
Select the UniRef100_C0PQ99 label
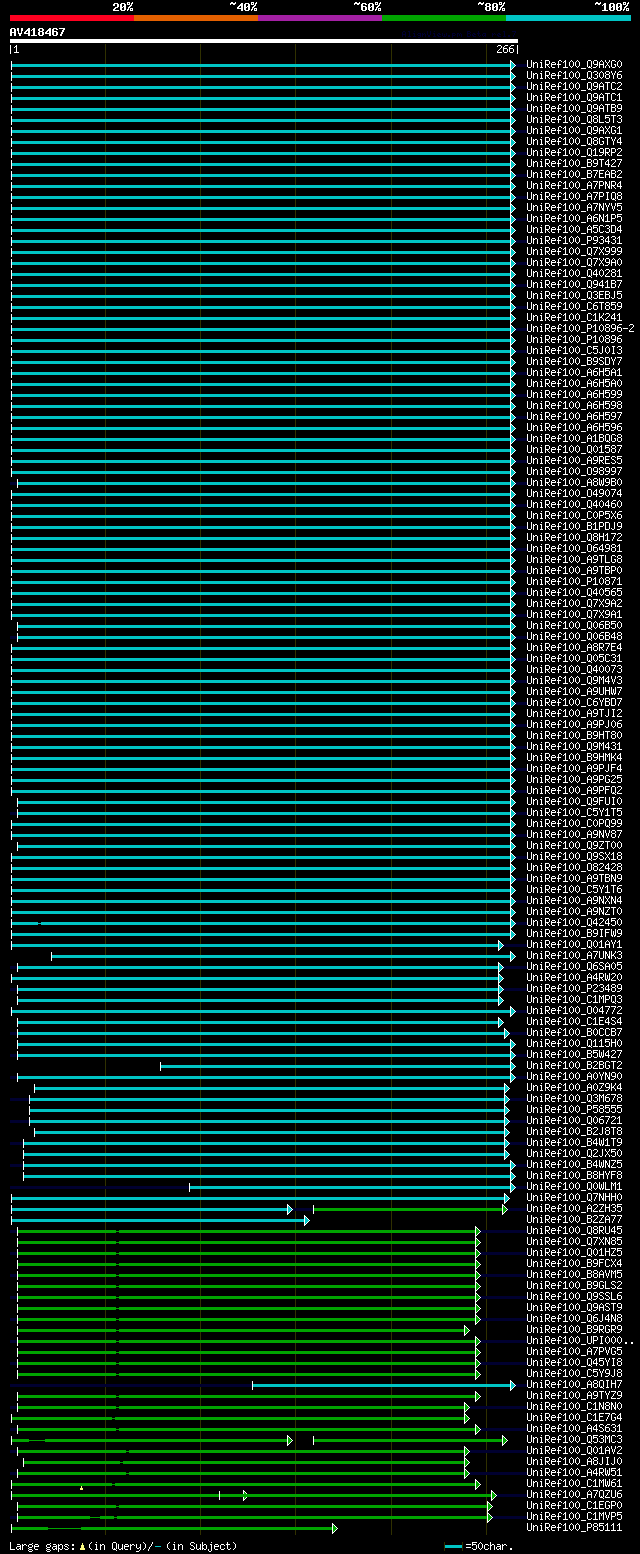coord(574,823)
